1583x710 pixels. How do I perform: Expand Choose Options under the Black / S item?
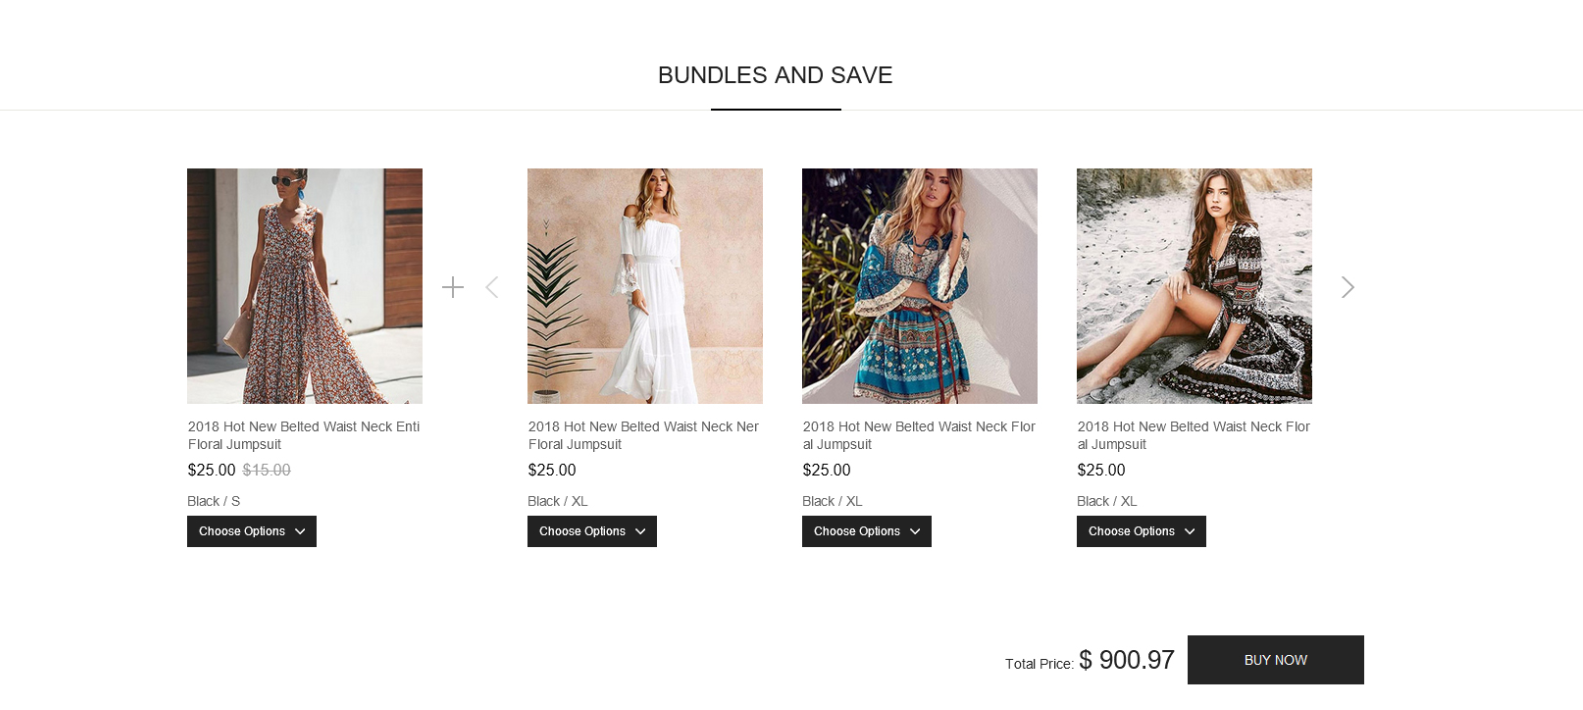click(x=251, y=531)
